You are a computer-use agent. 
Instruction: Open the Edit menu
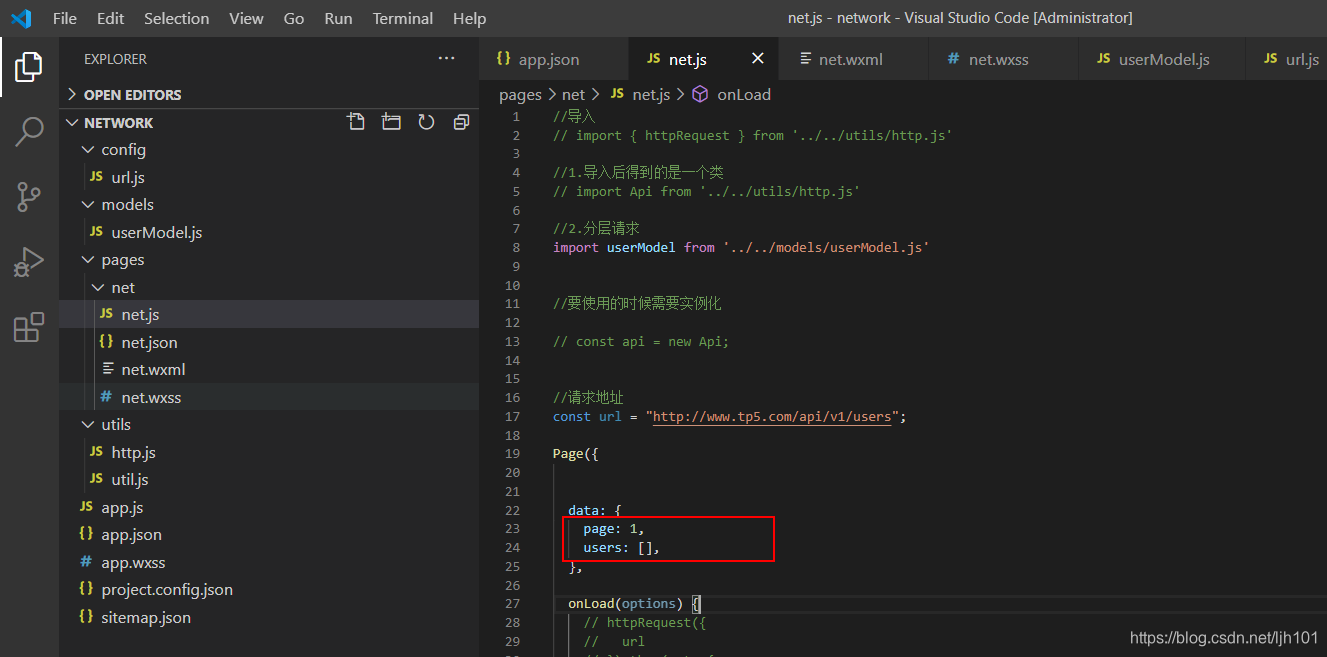point(111,18)
